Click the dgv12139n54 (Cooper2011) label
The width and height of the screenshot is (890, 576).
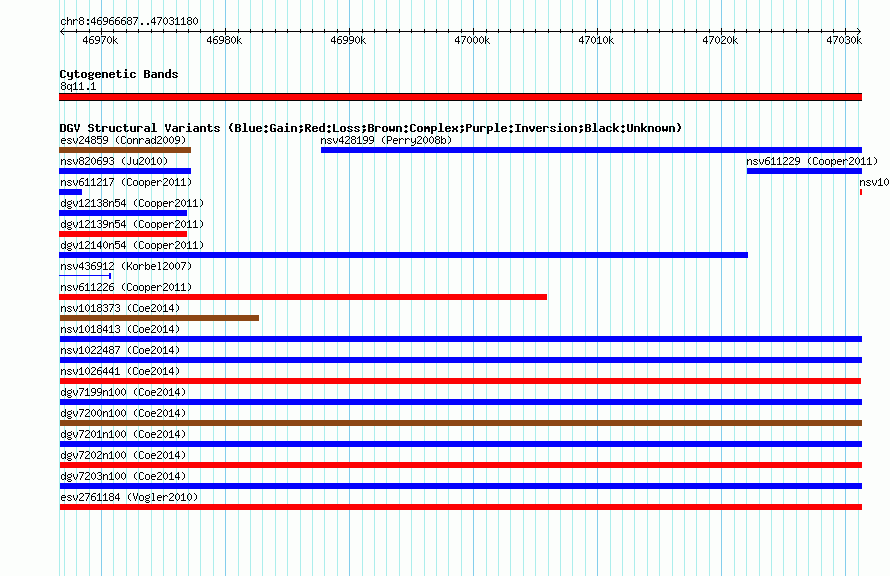point(132,224)
